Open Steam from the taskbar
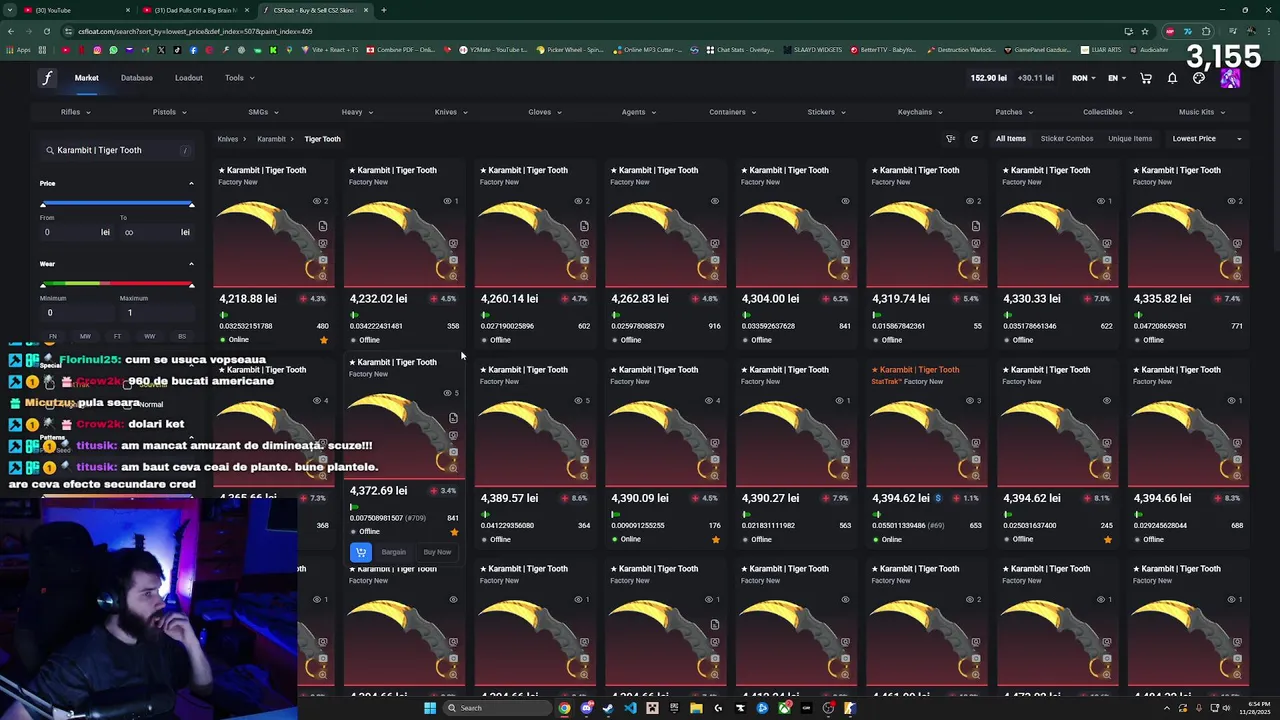The height and width of the screenshot is (720, 1280). tap(608, 708)
